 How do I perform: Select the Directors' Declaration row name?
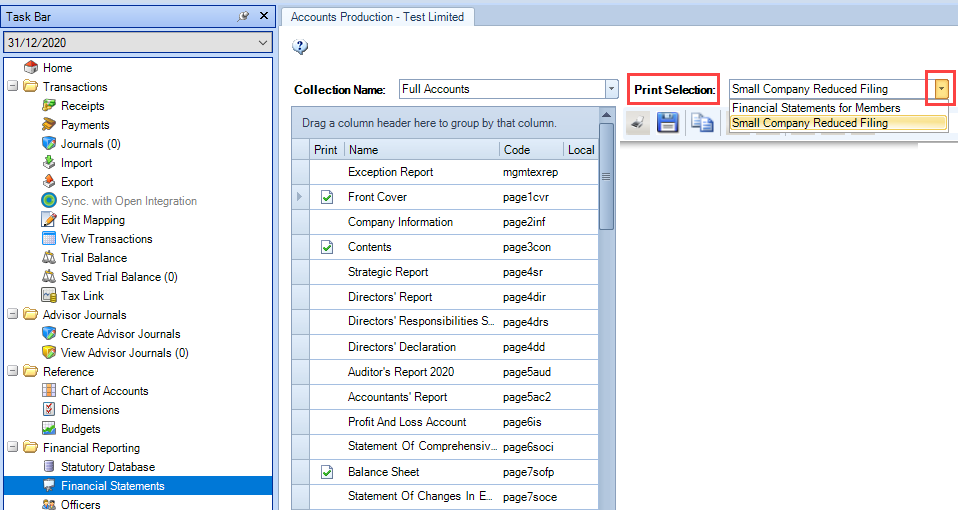coord(402,347)
